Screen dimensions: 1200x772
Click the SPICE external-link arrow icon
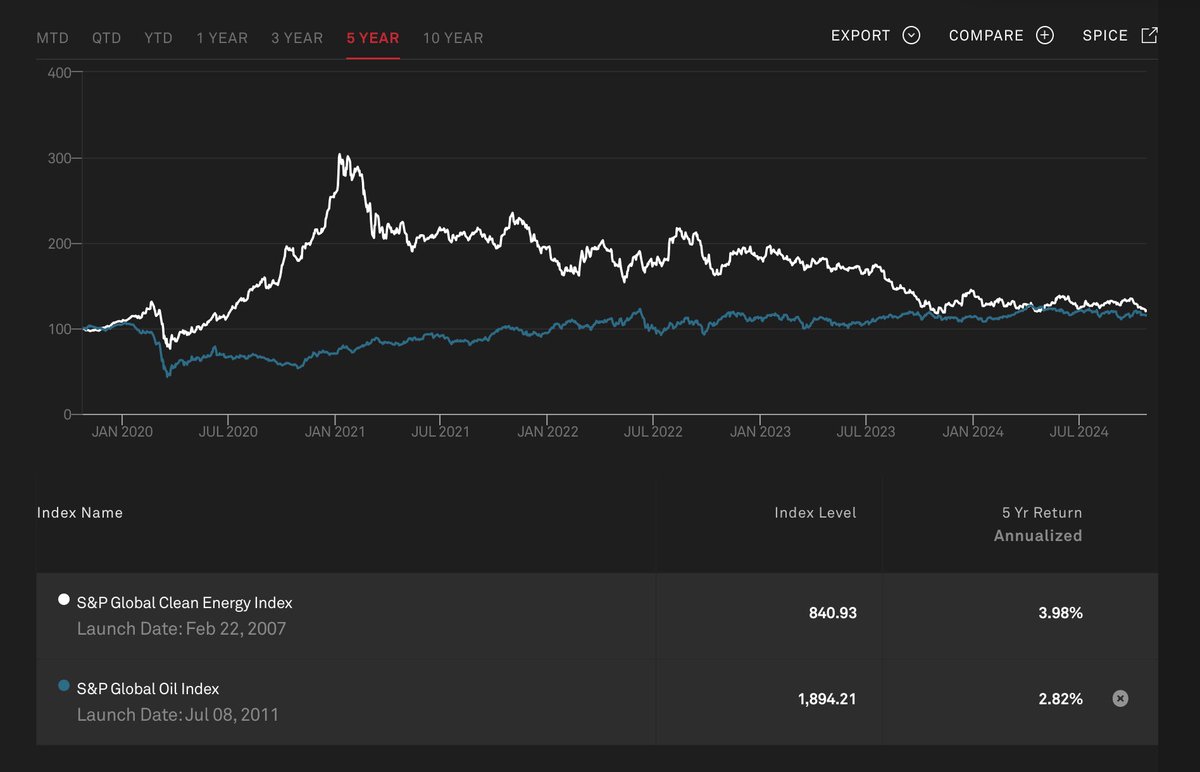coord(1149,36)
